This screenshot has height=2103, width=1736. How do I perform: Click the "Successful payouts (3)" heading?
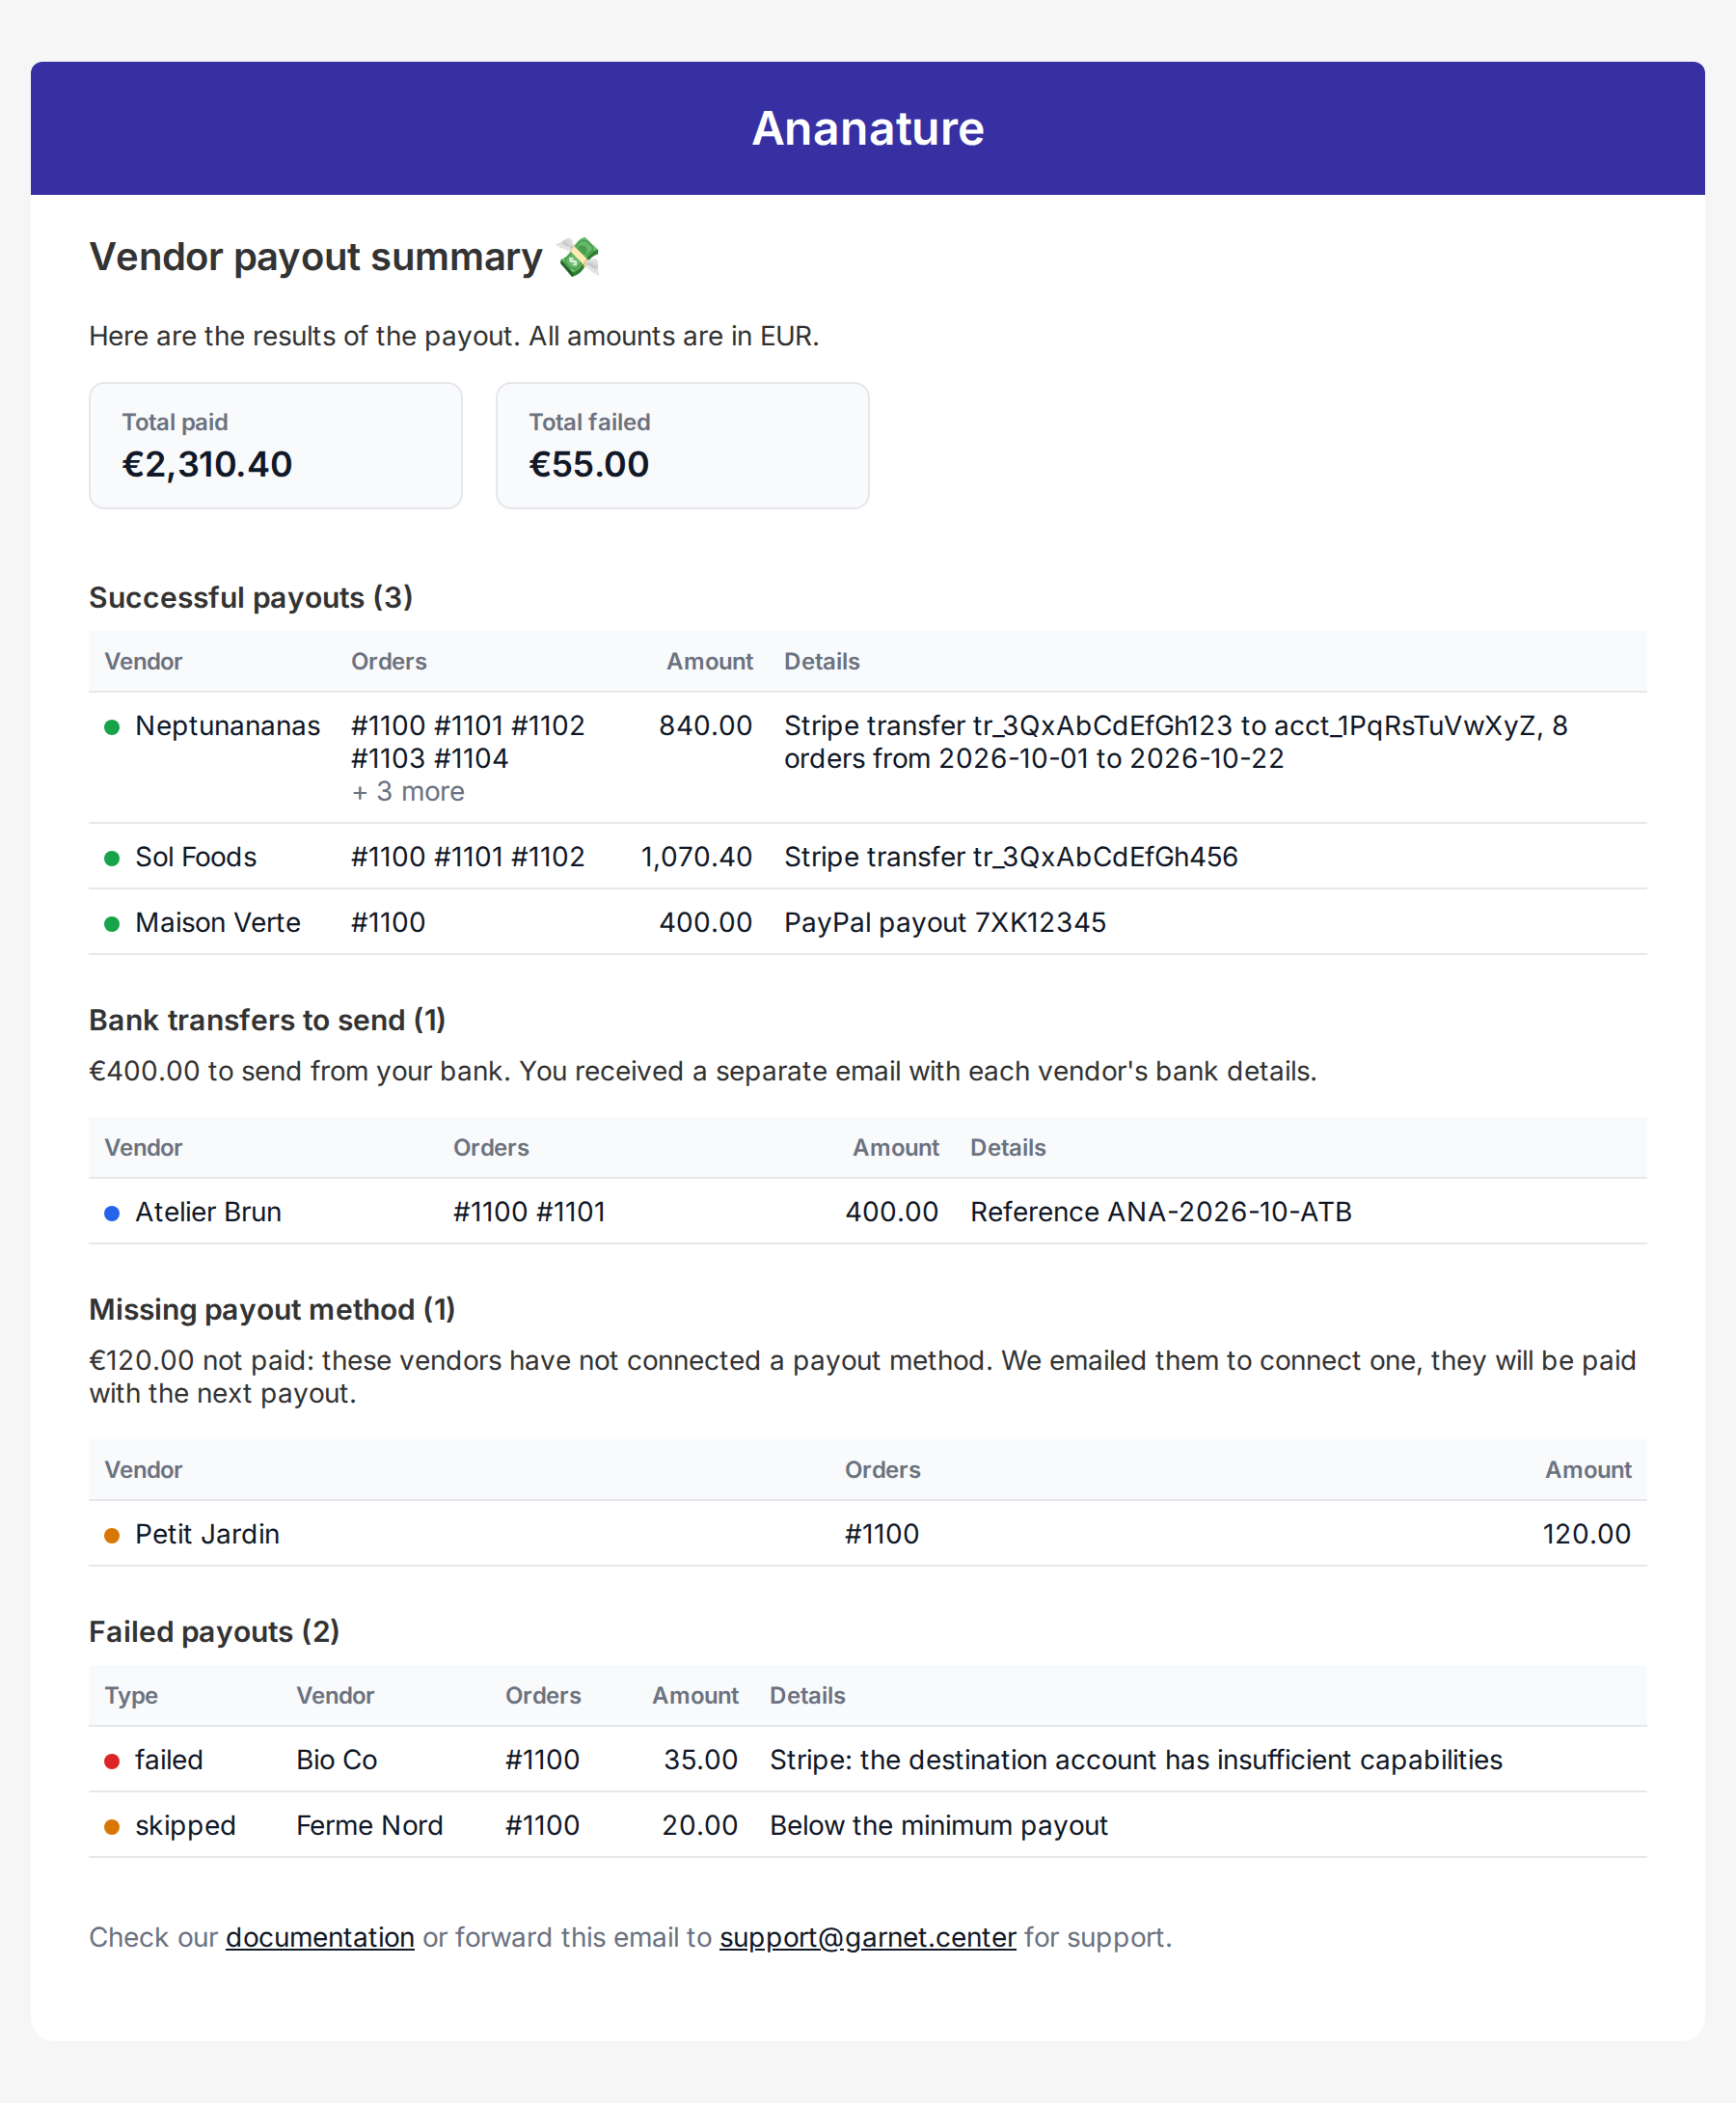click(251, 597)
